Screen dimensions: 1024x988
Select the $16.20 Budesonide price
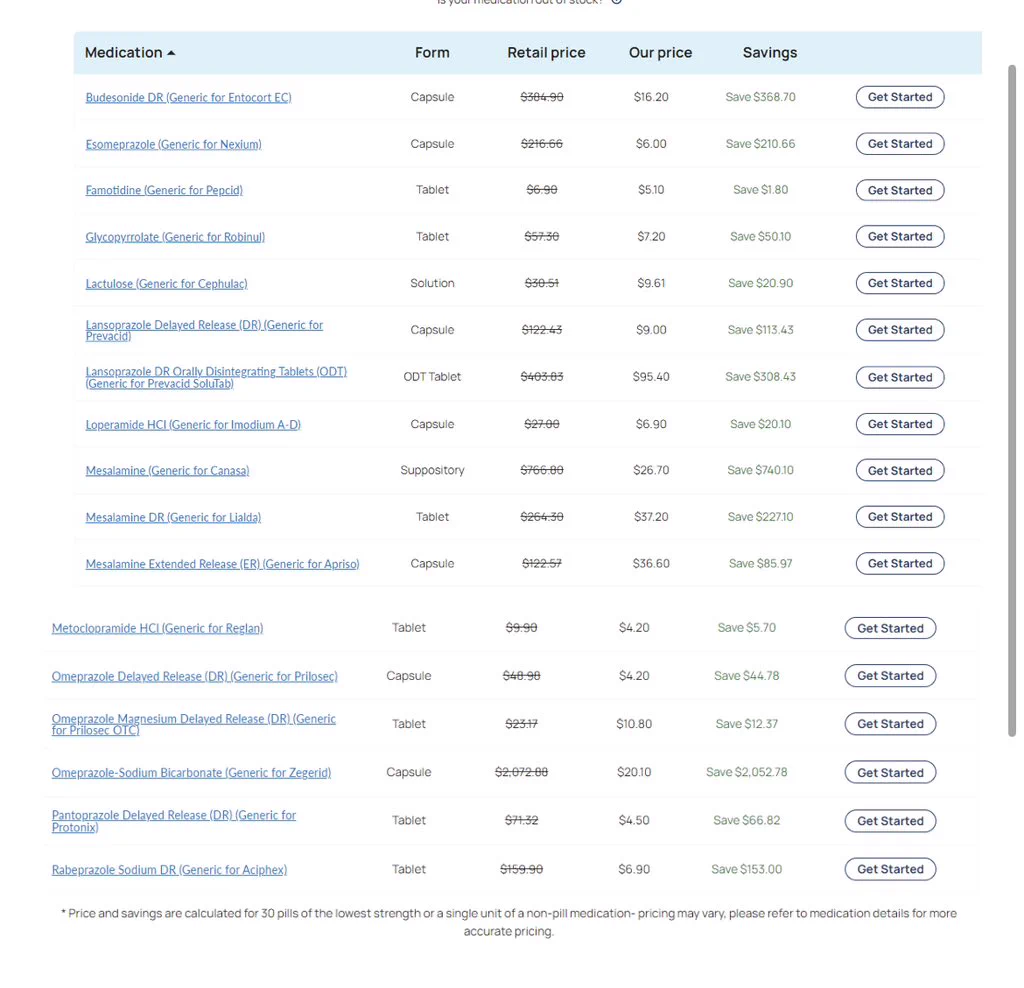(650, 97)
